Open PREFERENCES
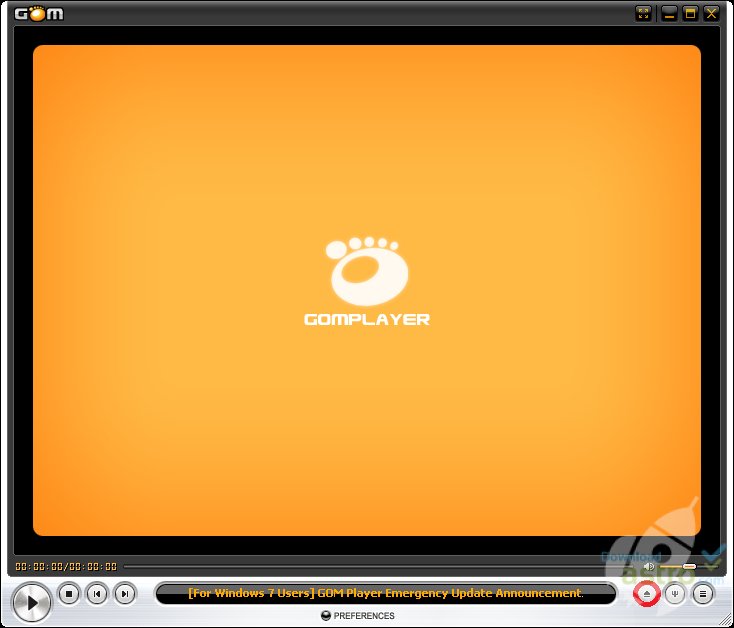This screenshot has height=628, width=734. [358, 616]
